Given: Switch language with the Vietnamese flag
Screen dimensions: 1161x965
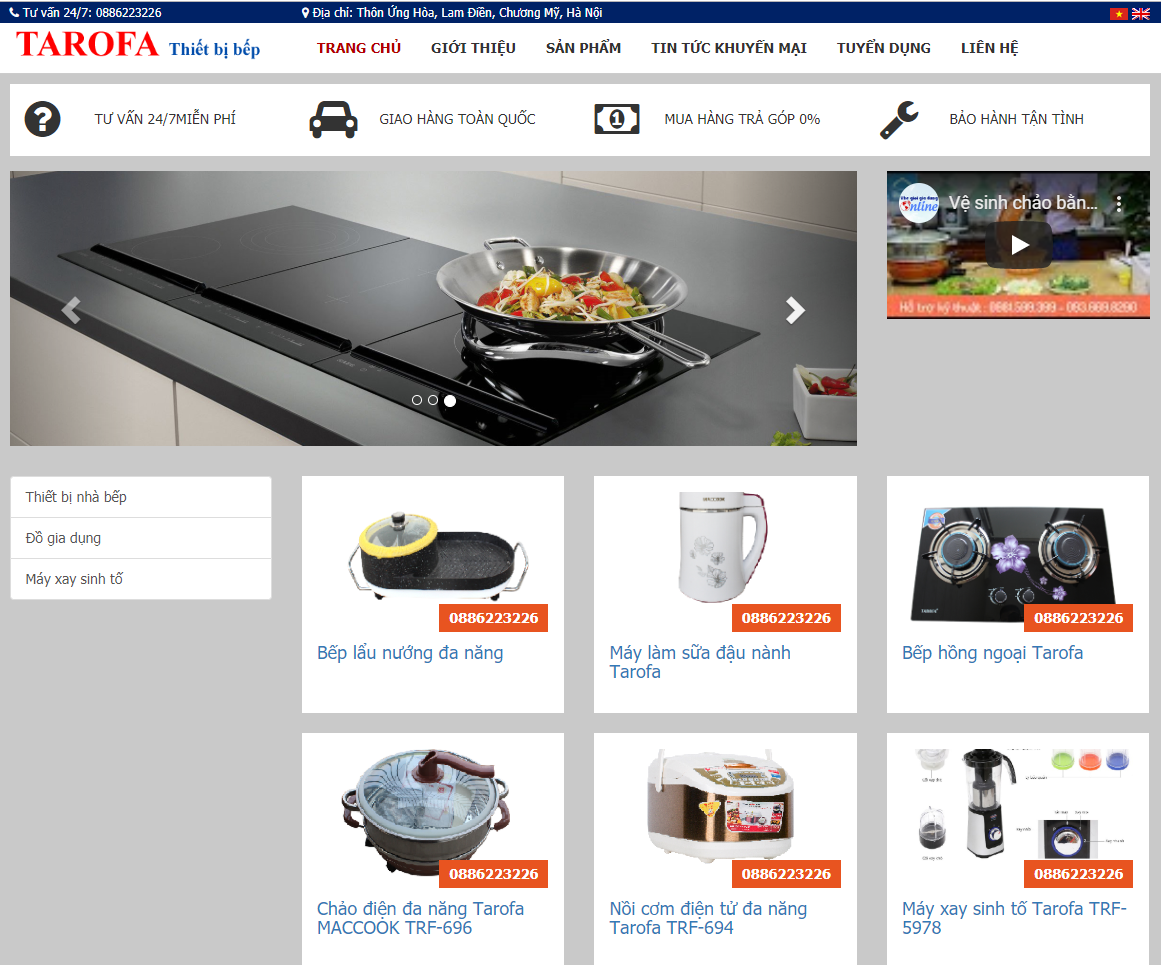Looking at the screenshot, I should (1118, 13).
